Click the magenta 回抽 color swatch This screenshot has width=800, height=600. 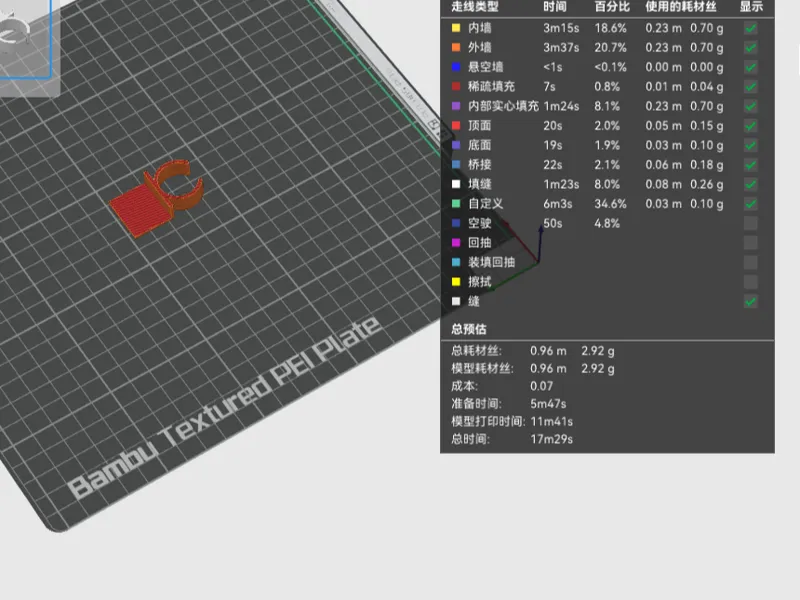[456, 243]
